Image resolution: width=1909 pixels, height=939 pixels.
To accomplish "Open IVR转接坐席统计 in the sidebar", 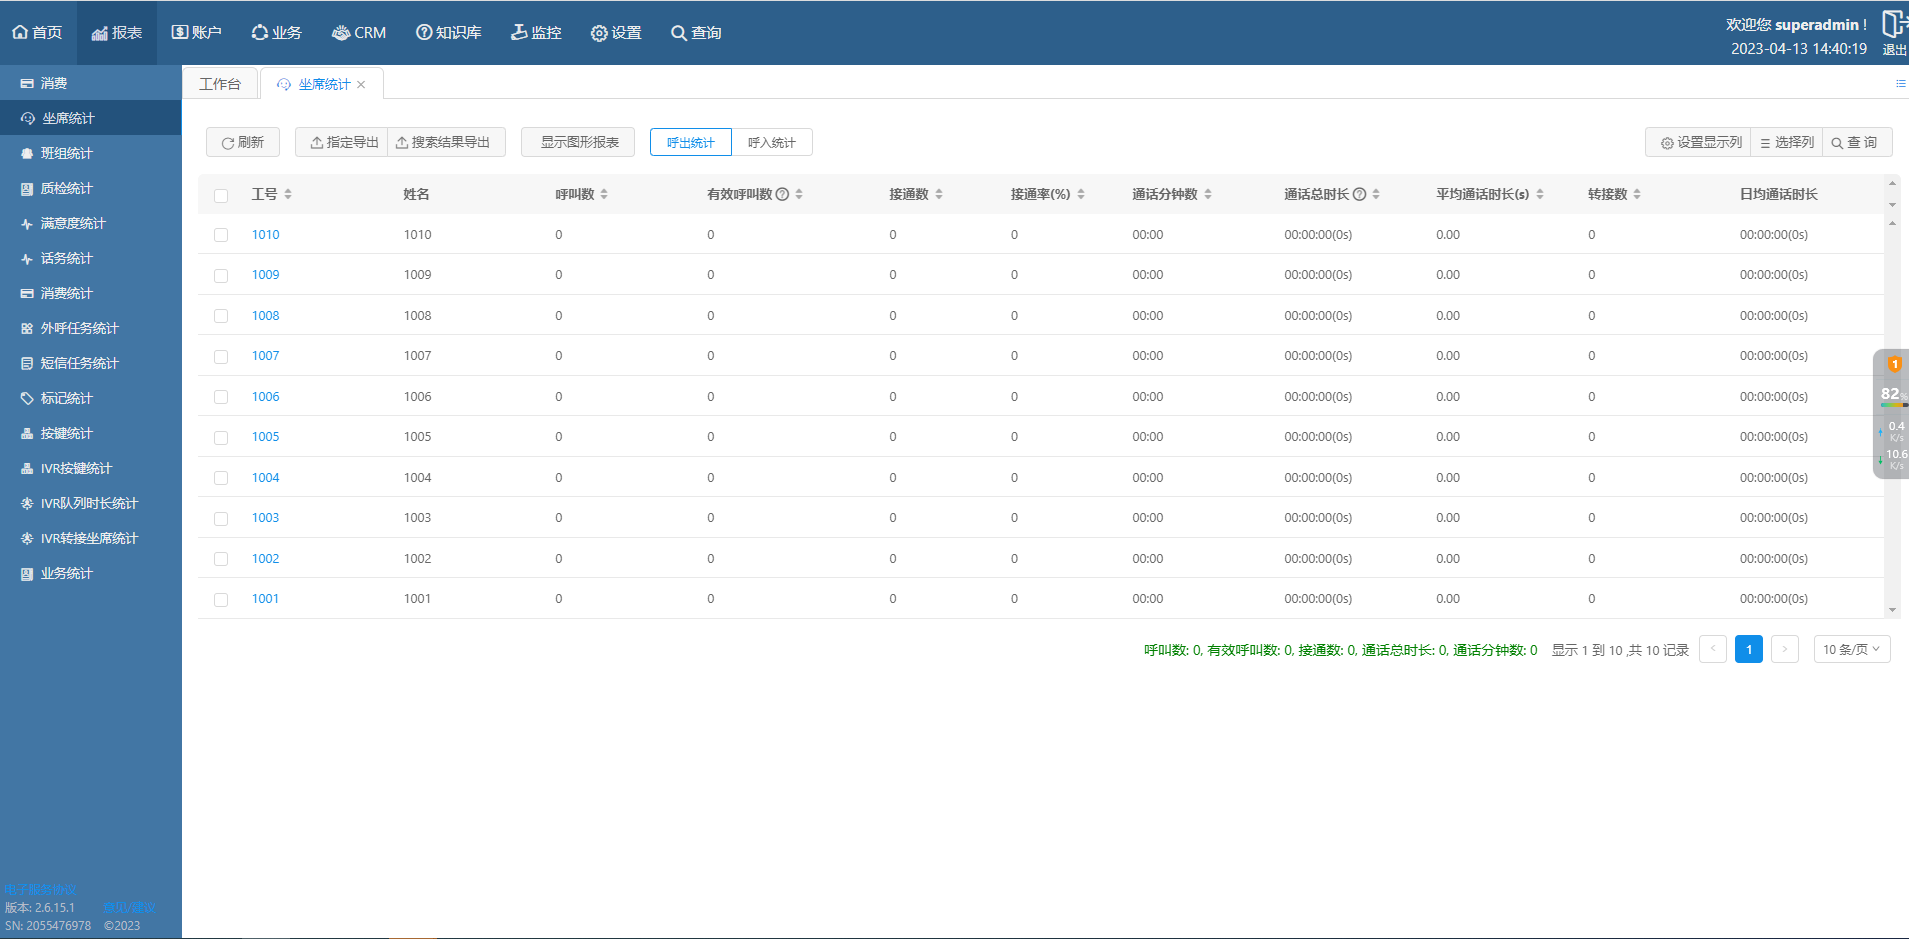I will click(90, 538).
